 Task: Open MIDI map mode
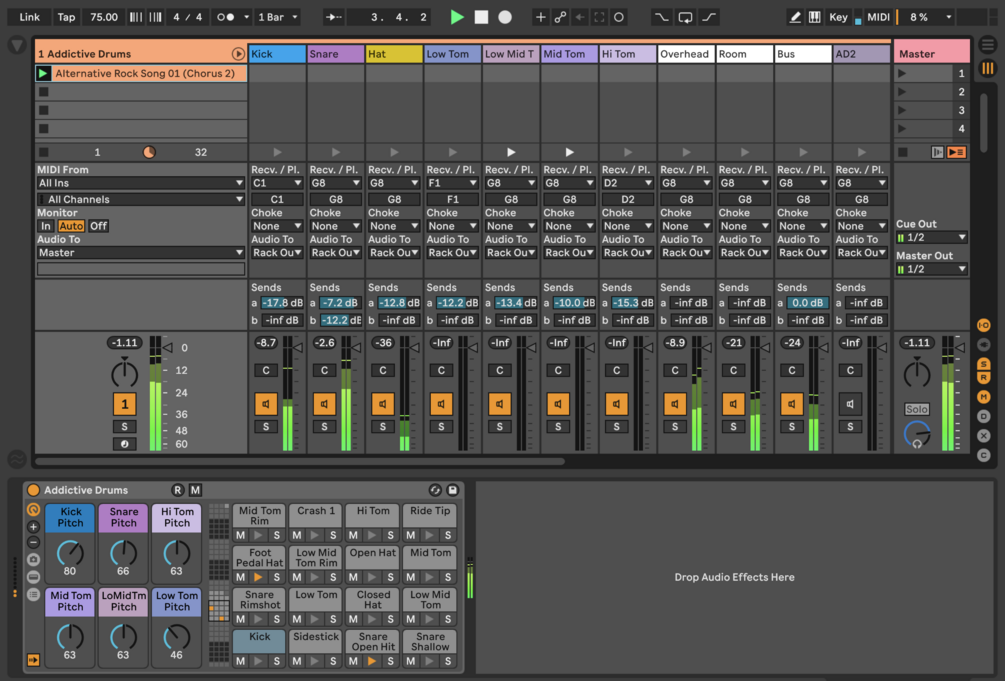pos(878,17)
